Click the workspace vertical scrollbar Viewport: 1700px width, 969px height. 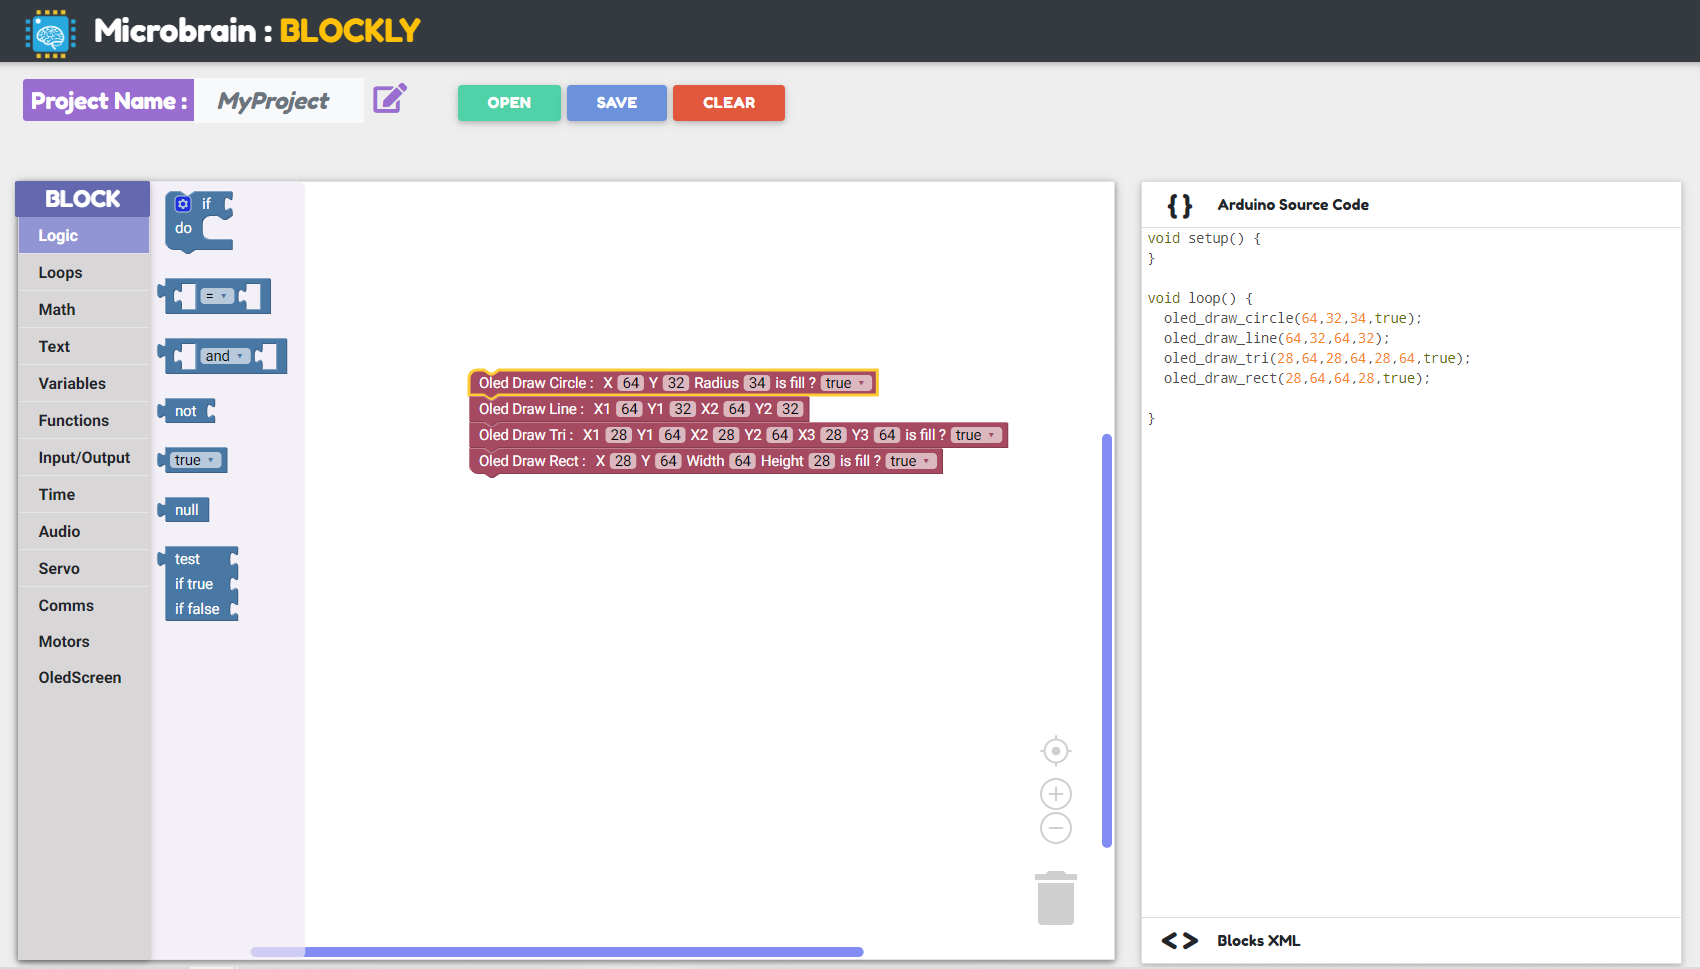point(1107,640)
